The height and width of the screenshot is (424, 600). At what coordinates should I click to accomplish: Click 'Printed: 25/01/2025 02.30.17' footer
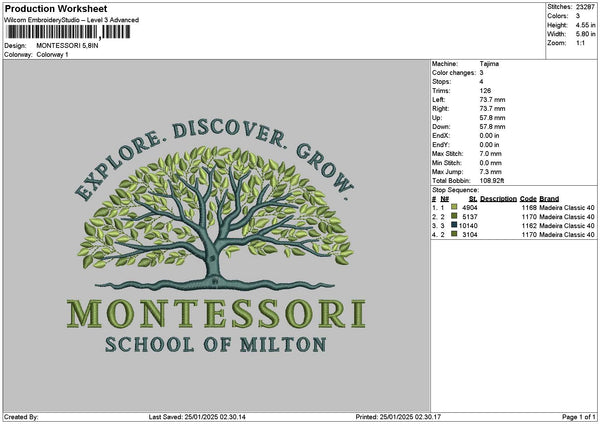(x=398, y=417)
